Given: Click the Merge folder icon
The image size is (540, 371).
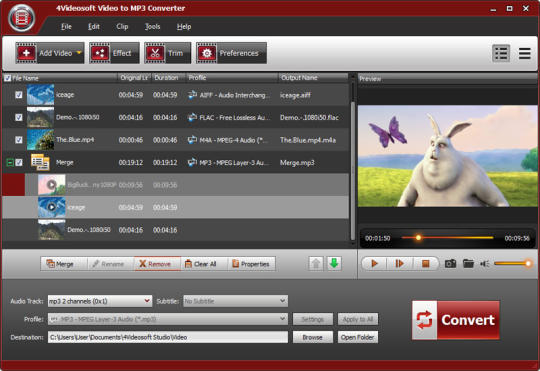Looking at the screenshot, I should point(40,162).
